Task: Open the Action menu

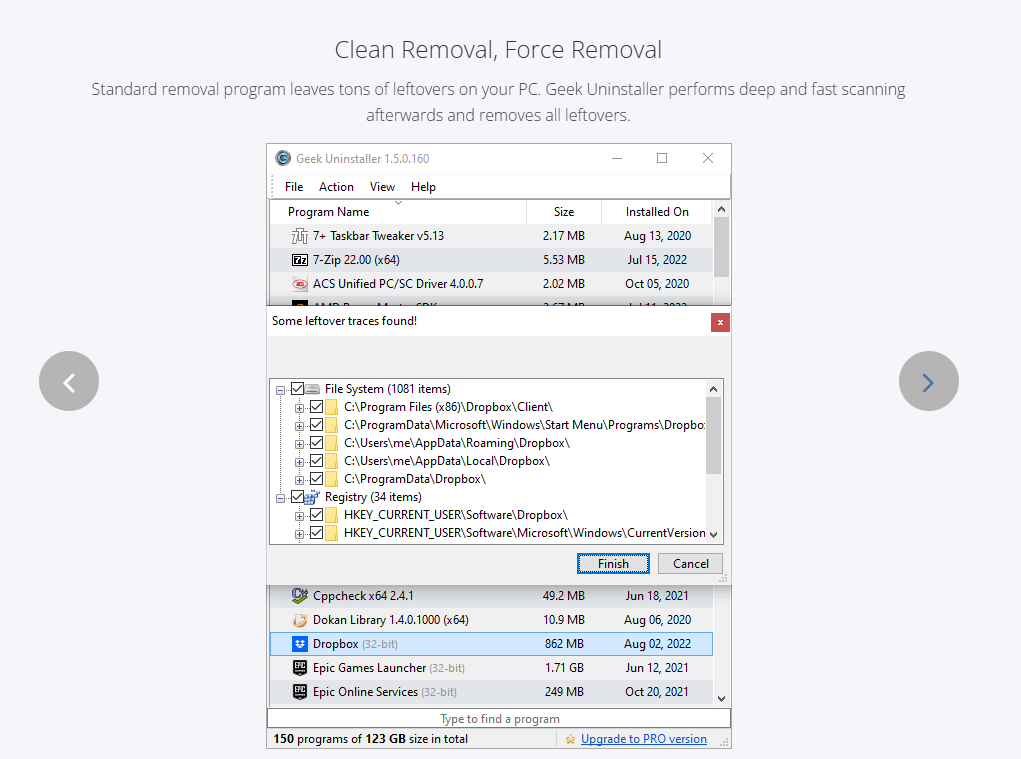Action: click(x=336, y=187)
